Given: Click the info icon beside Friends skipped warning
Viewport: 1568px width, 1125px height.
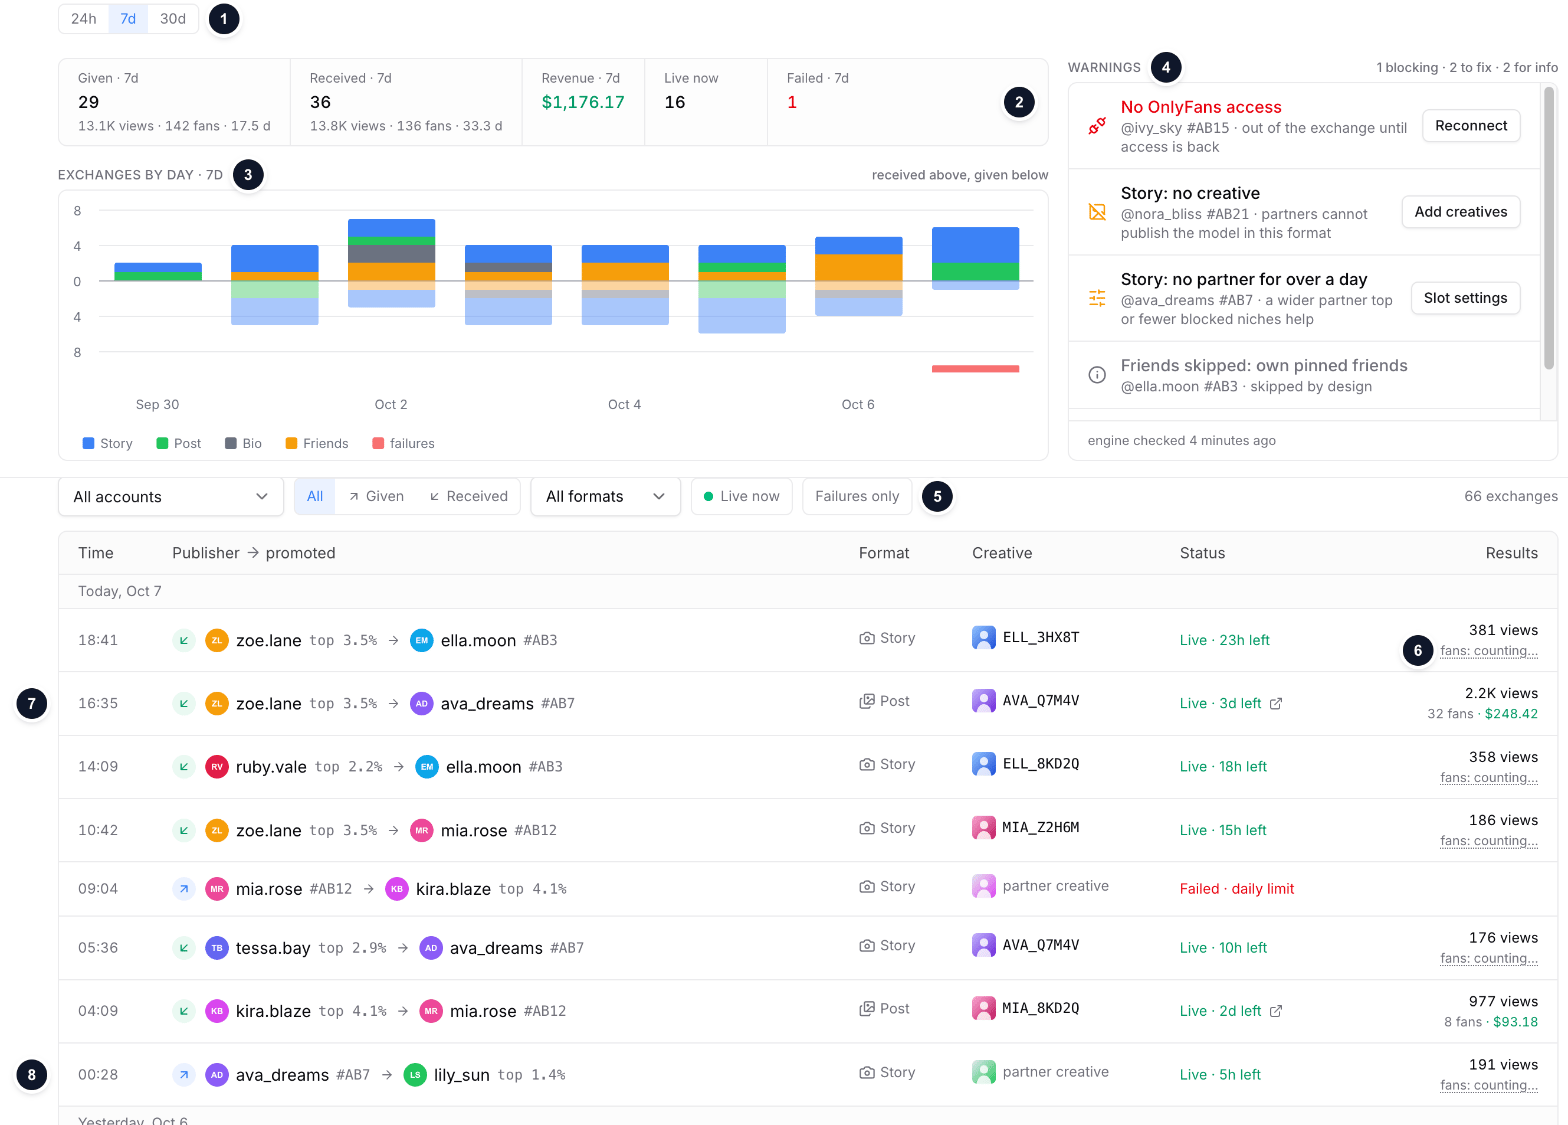Looking at the screenshot, I should 1097,375.
